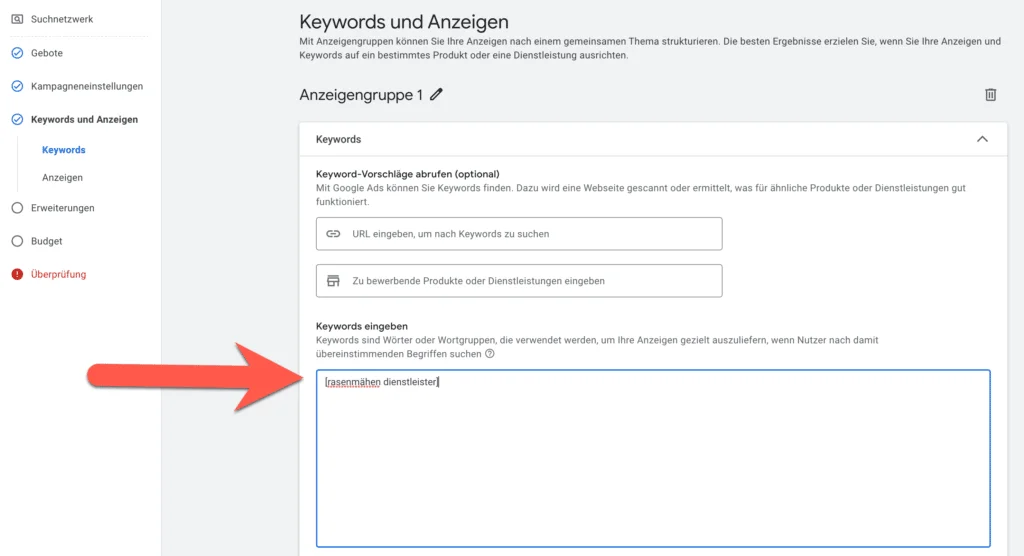Open the Überprüfung step
Screen dimensions: 1024x556
[58, 274]
